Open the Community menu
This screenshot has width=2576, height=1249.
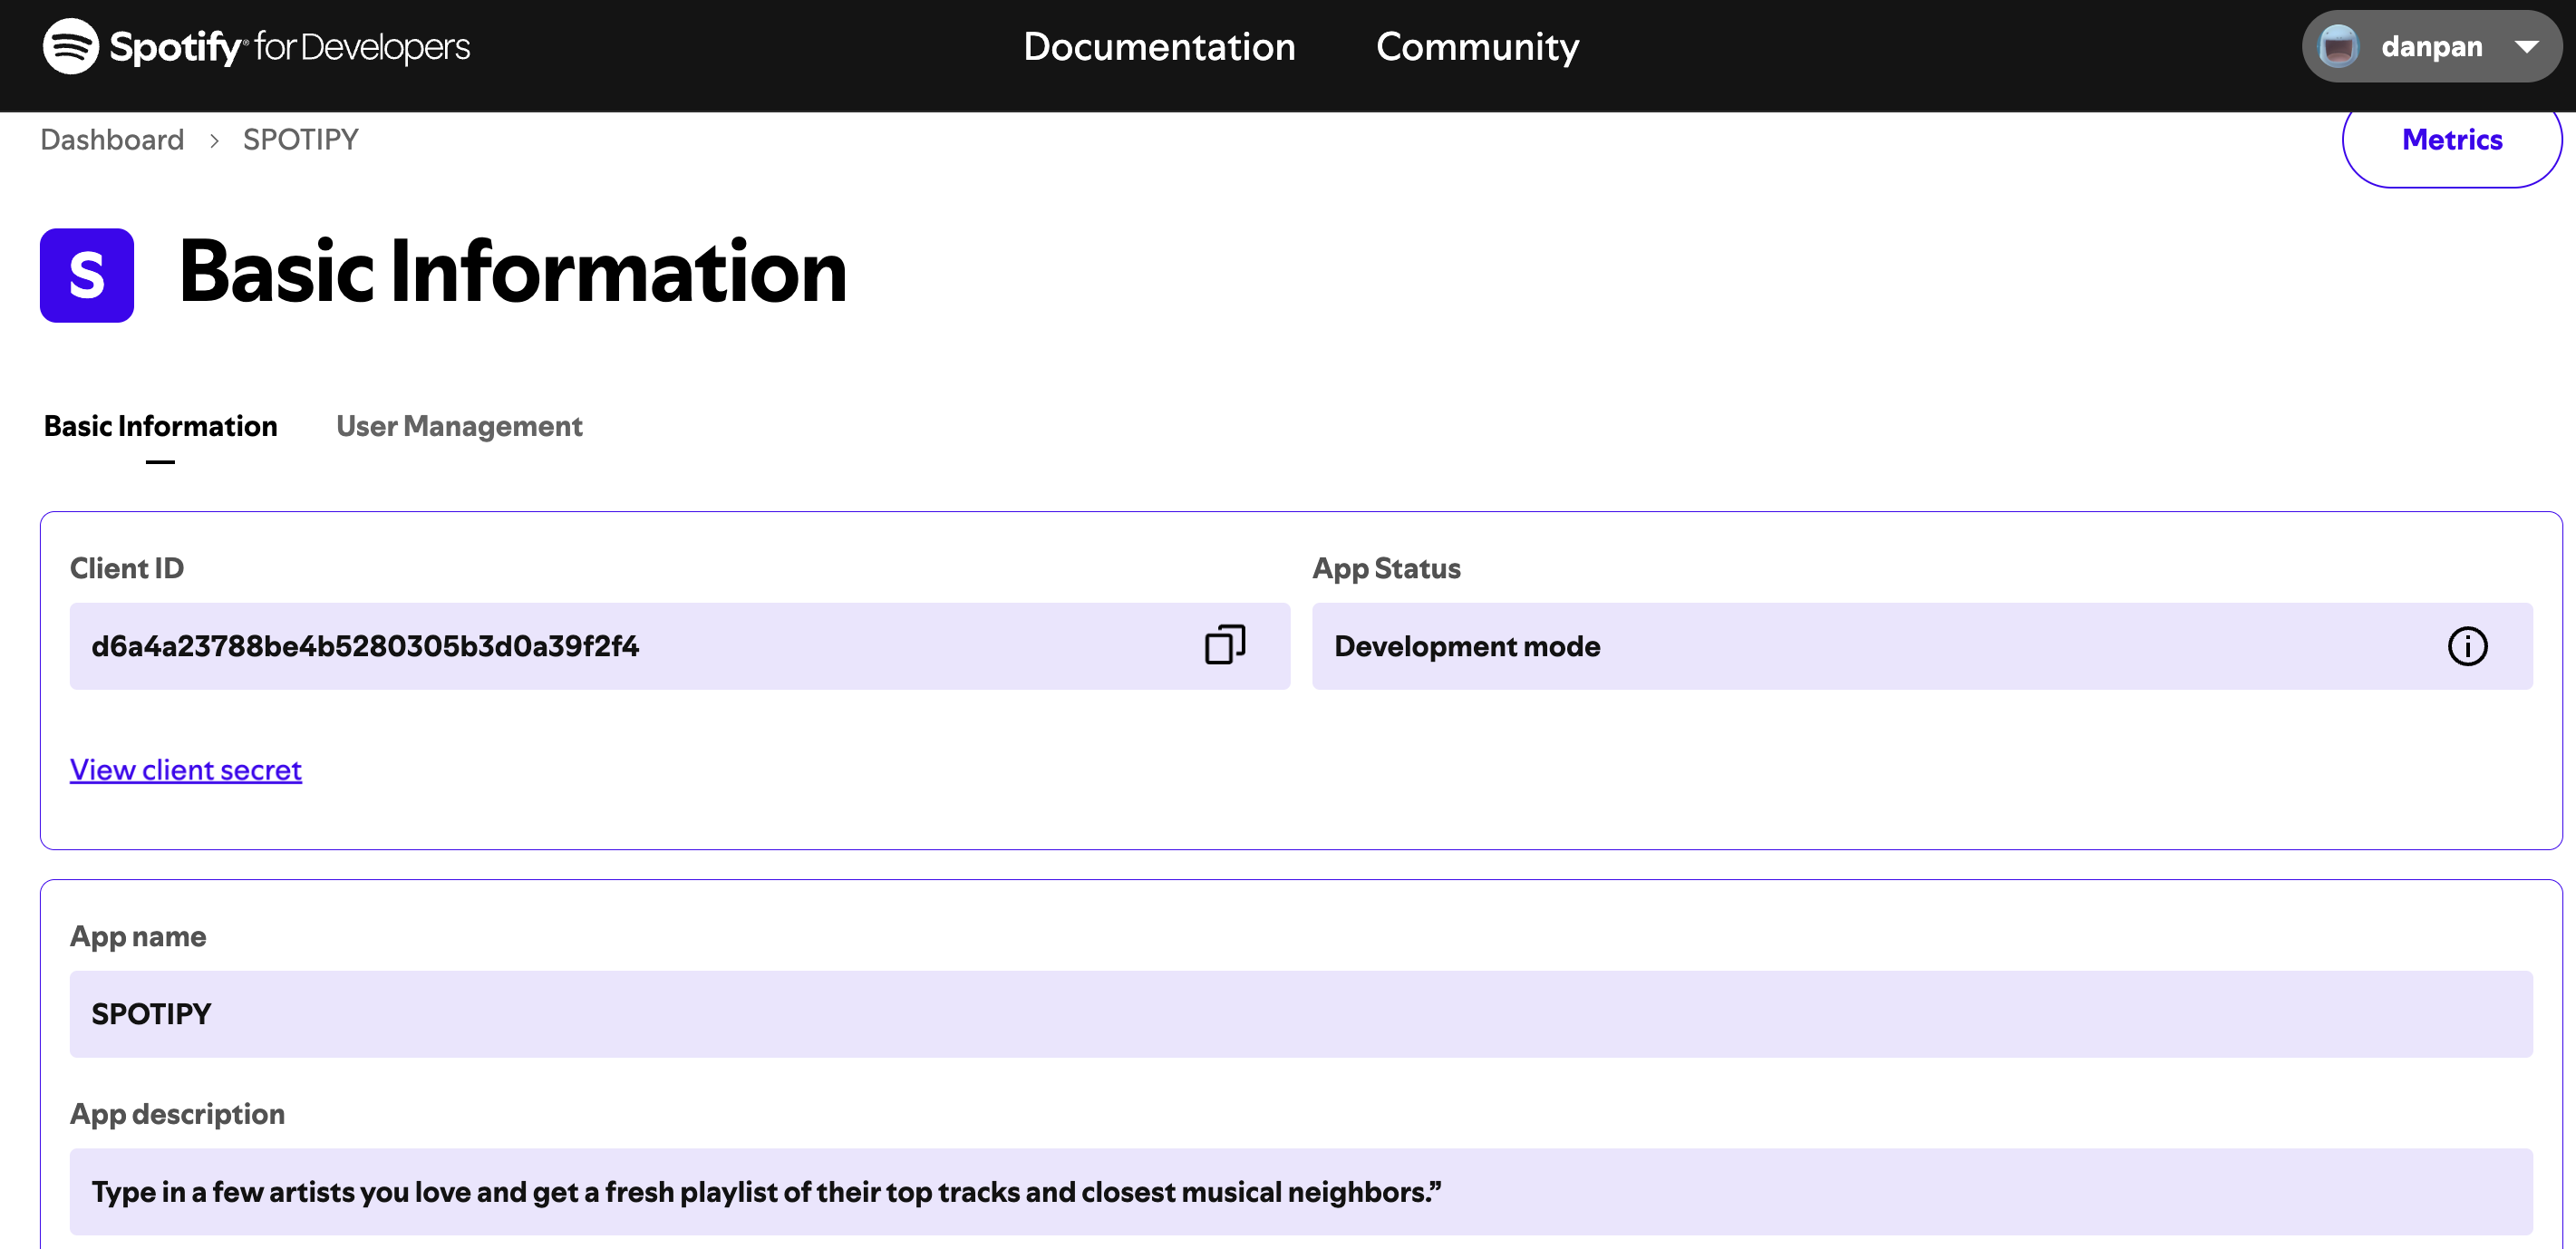tap(1476, 46)
